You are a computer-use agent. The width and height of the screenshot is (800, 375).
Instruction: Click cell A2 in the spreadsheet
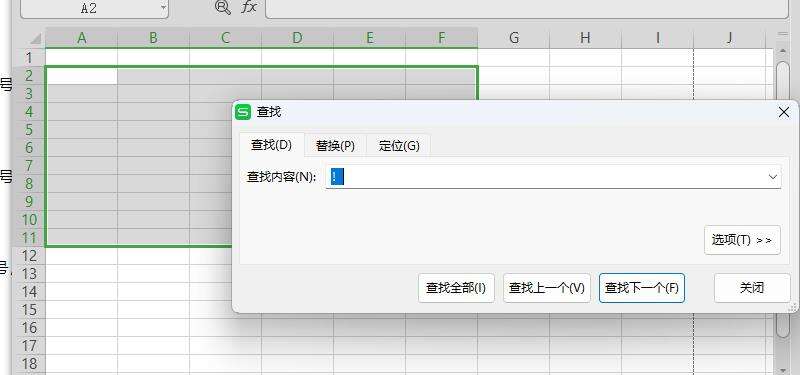[82, 76]
